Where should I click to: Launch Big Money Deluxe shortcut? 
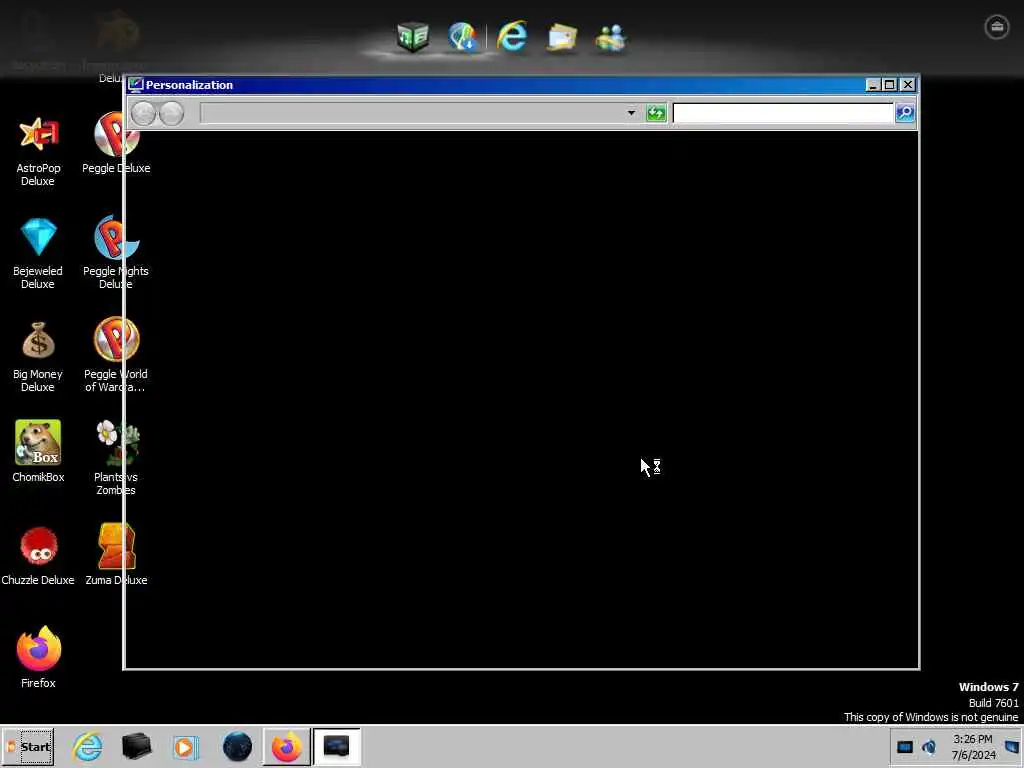pos(38,357)
